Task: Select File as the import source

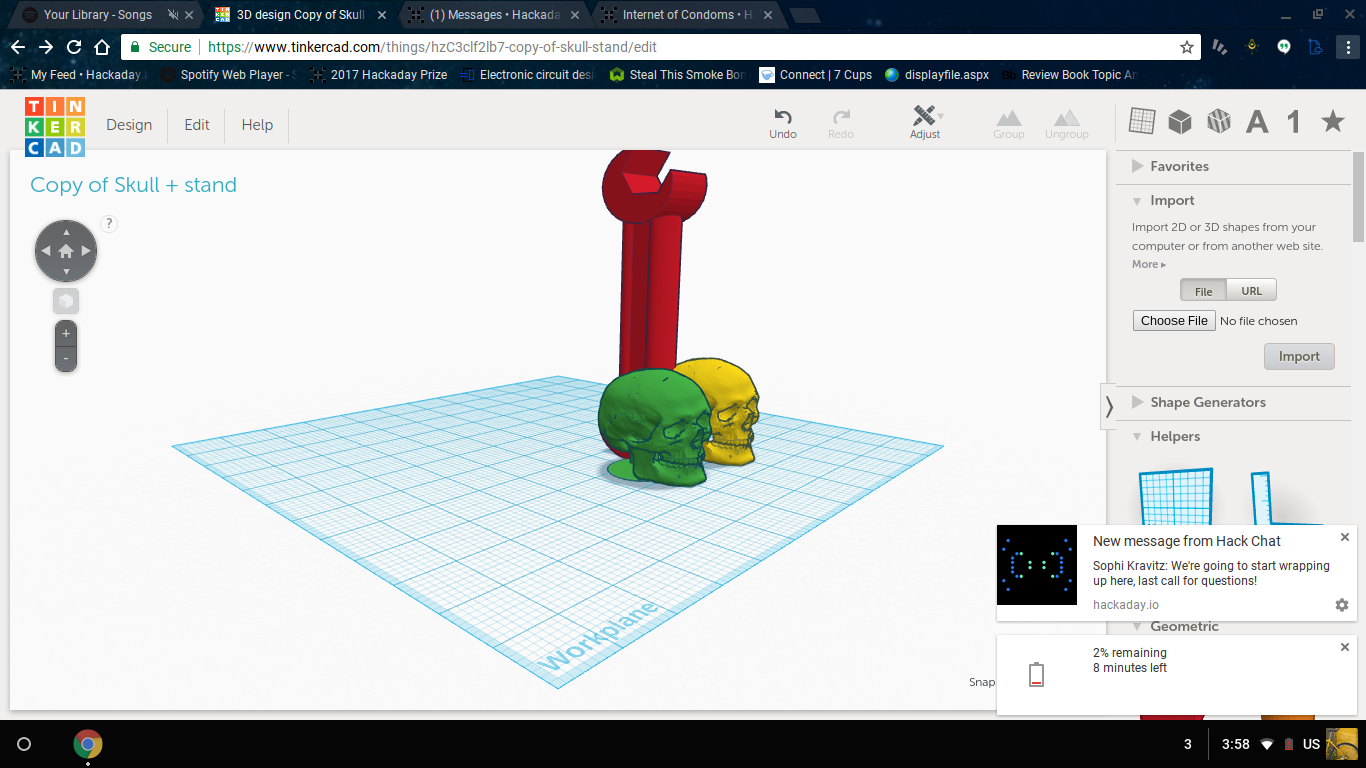Action: 1203,291
